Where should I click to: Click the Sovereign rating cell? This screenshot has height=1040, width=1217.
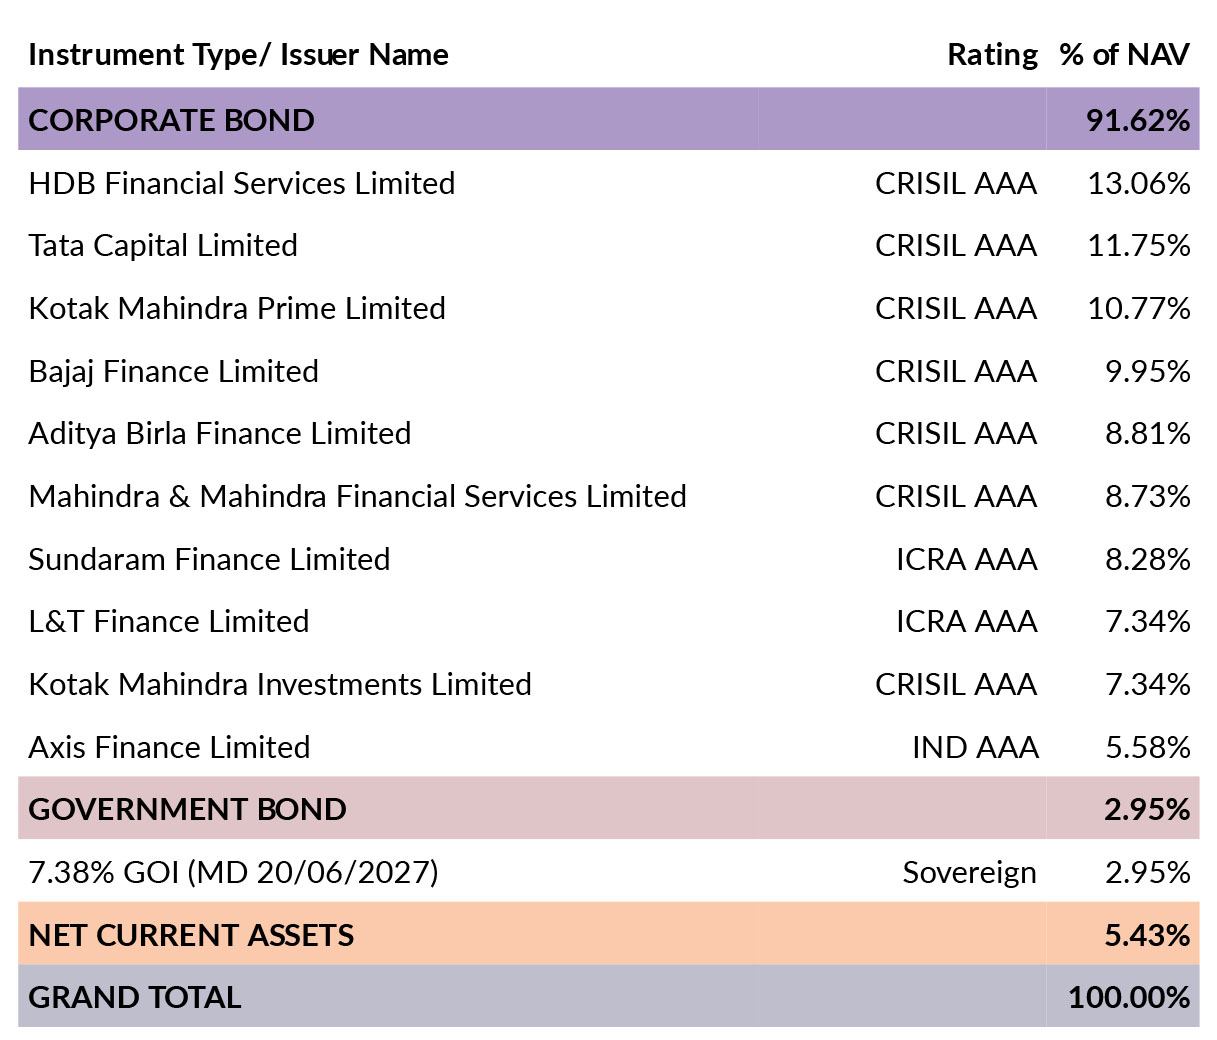[969, 873]
